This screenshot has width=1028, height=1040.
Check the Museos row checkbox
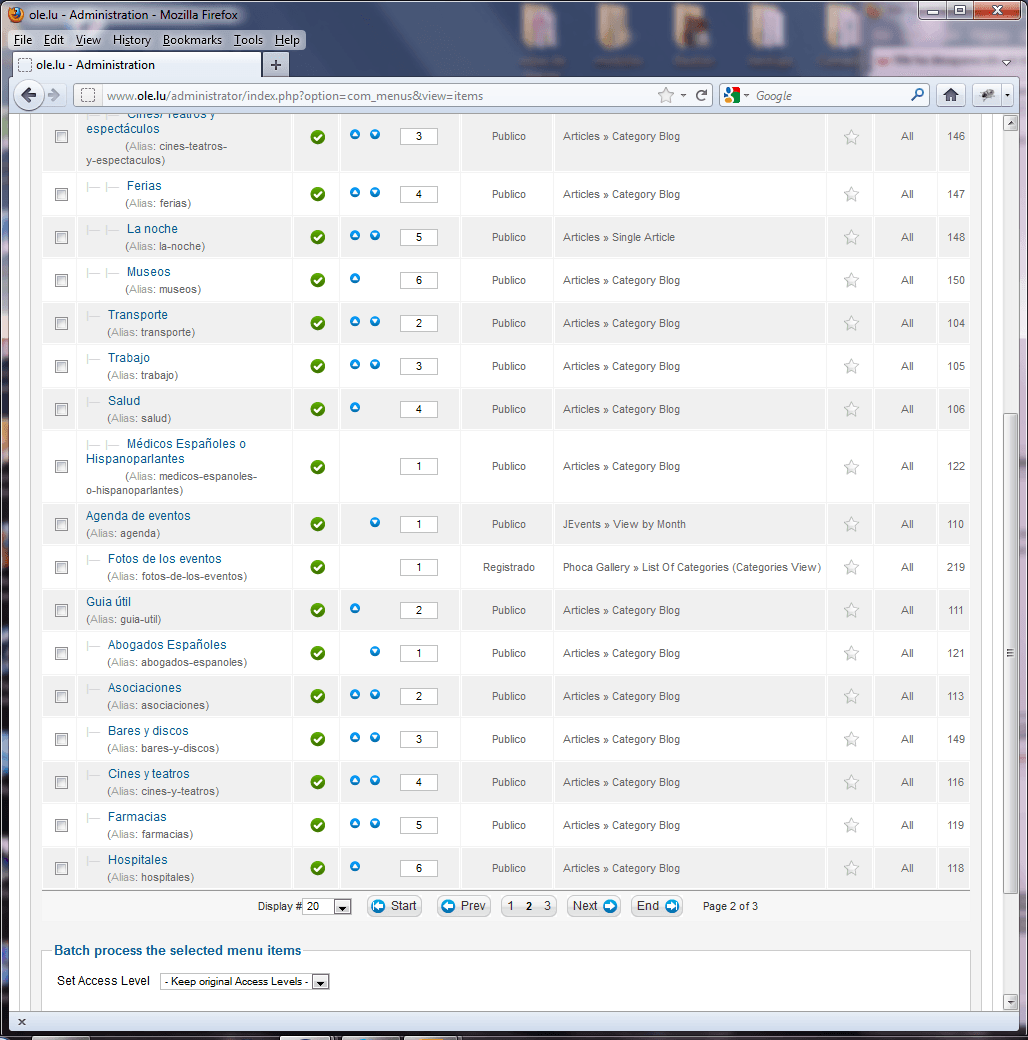point(62,281)
